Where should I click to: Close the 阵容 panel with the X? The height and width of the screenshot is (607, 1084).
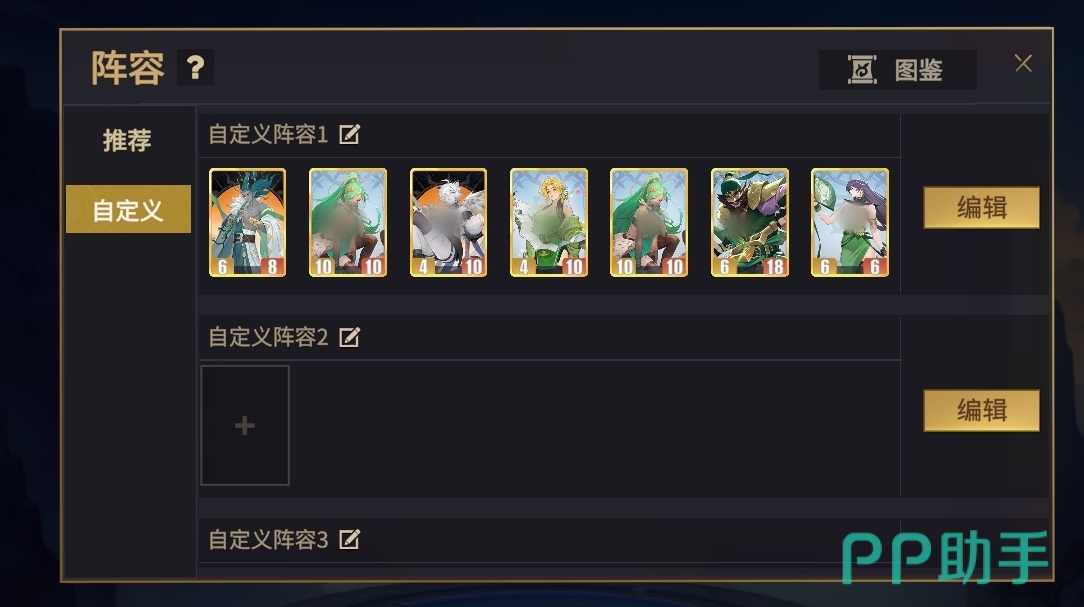[1023, 63]
